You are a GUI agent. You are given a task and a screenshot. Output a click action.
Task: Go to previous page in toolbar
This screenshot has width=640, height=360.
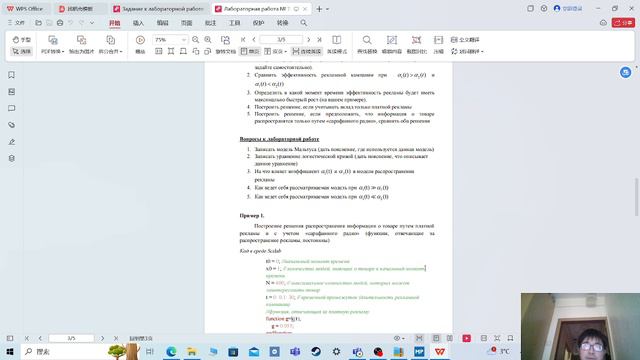click(x=254, y=40)
